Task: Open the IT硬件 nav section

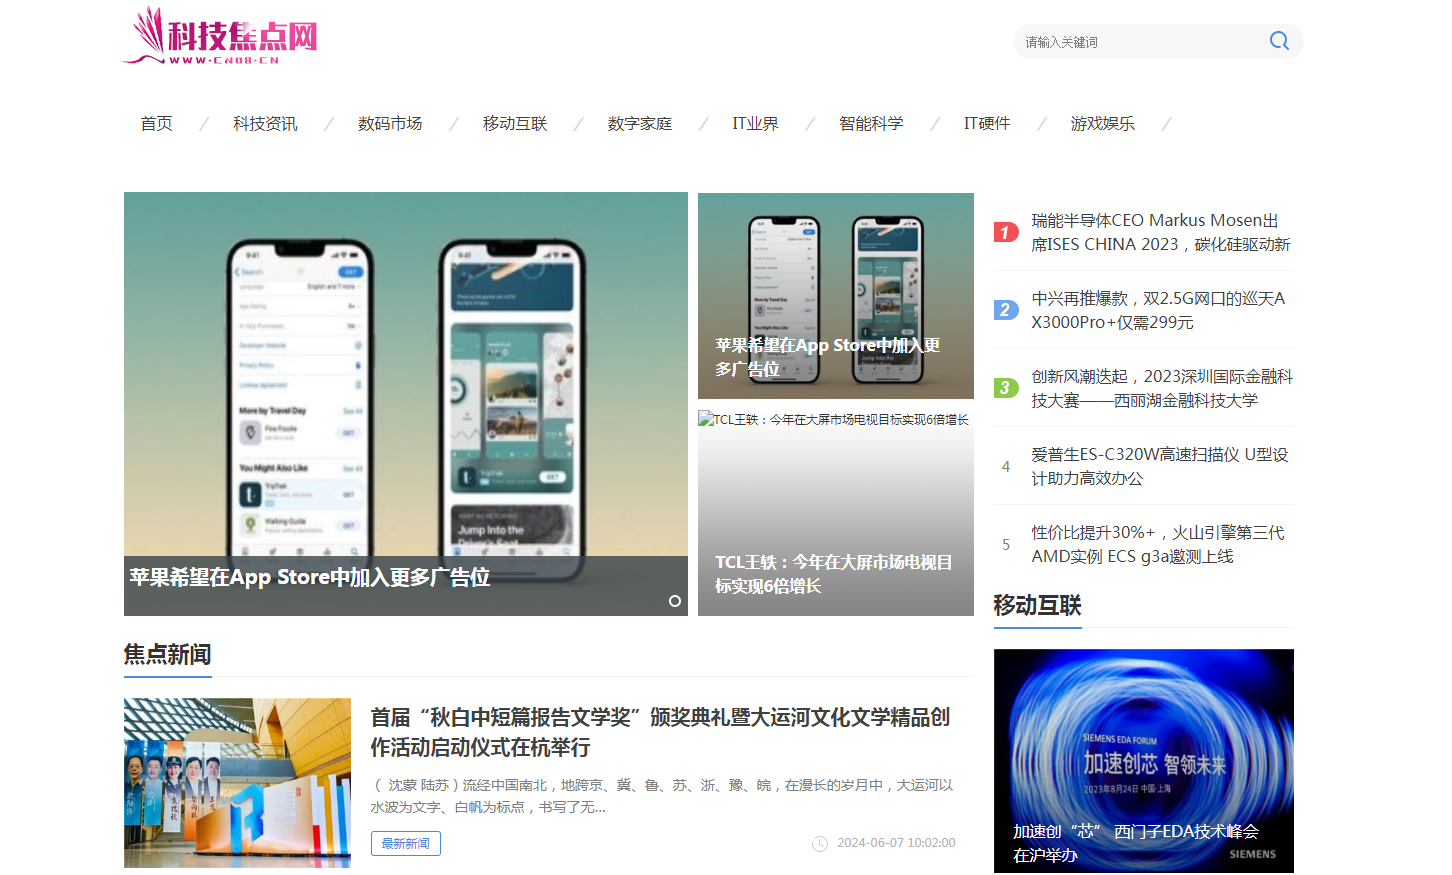Action: pos(987,123)
